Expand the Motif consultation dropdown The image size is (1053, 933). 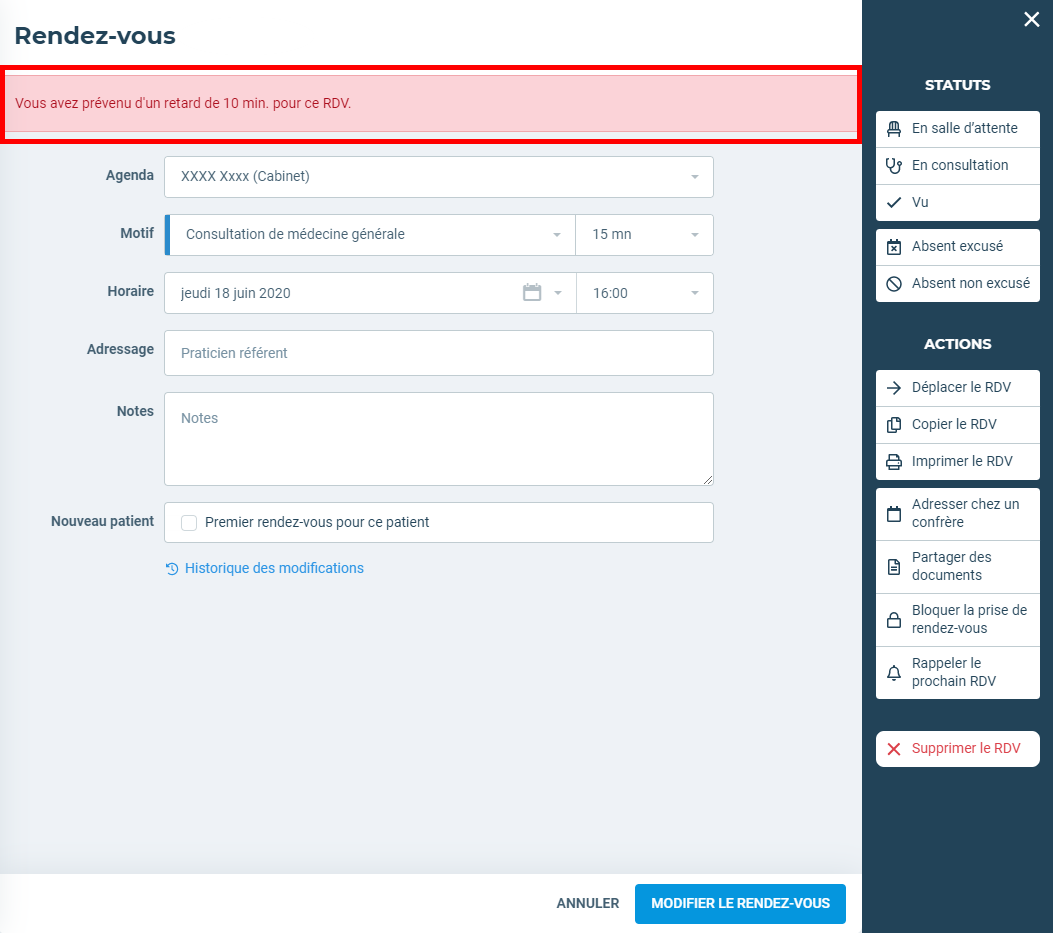coord(370,235)
